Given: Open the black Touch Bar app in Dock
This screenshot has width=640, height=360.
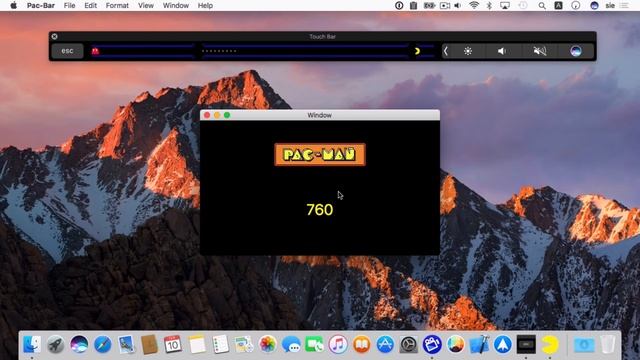Looking at the screenshot, I should [x=526, y=344].
